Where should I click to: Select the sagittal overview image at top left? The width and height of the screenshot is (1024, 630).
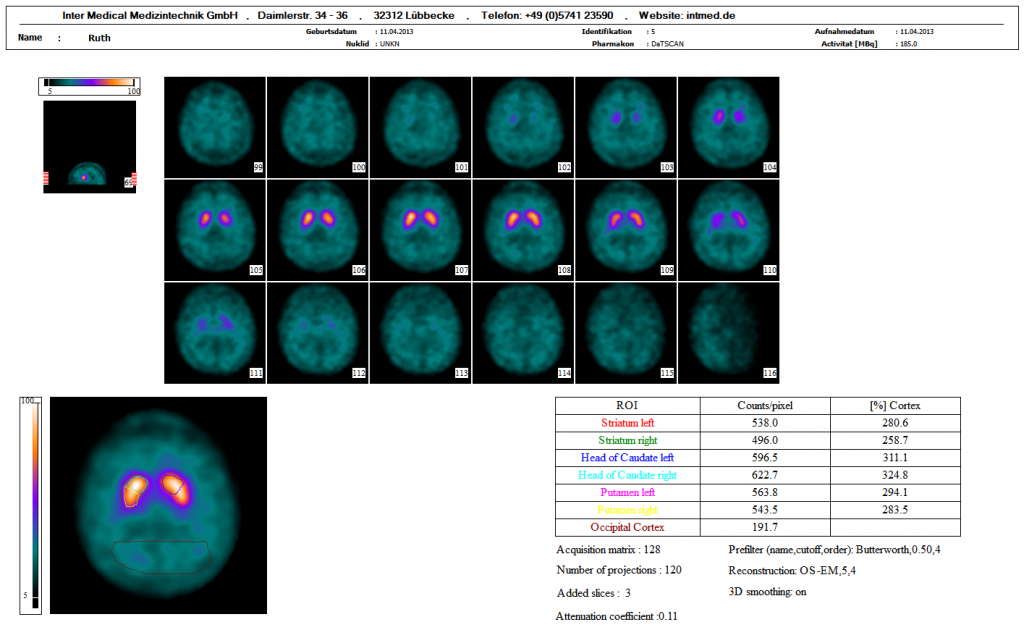pyautogui.click(x=89, y=145)
